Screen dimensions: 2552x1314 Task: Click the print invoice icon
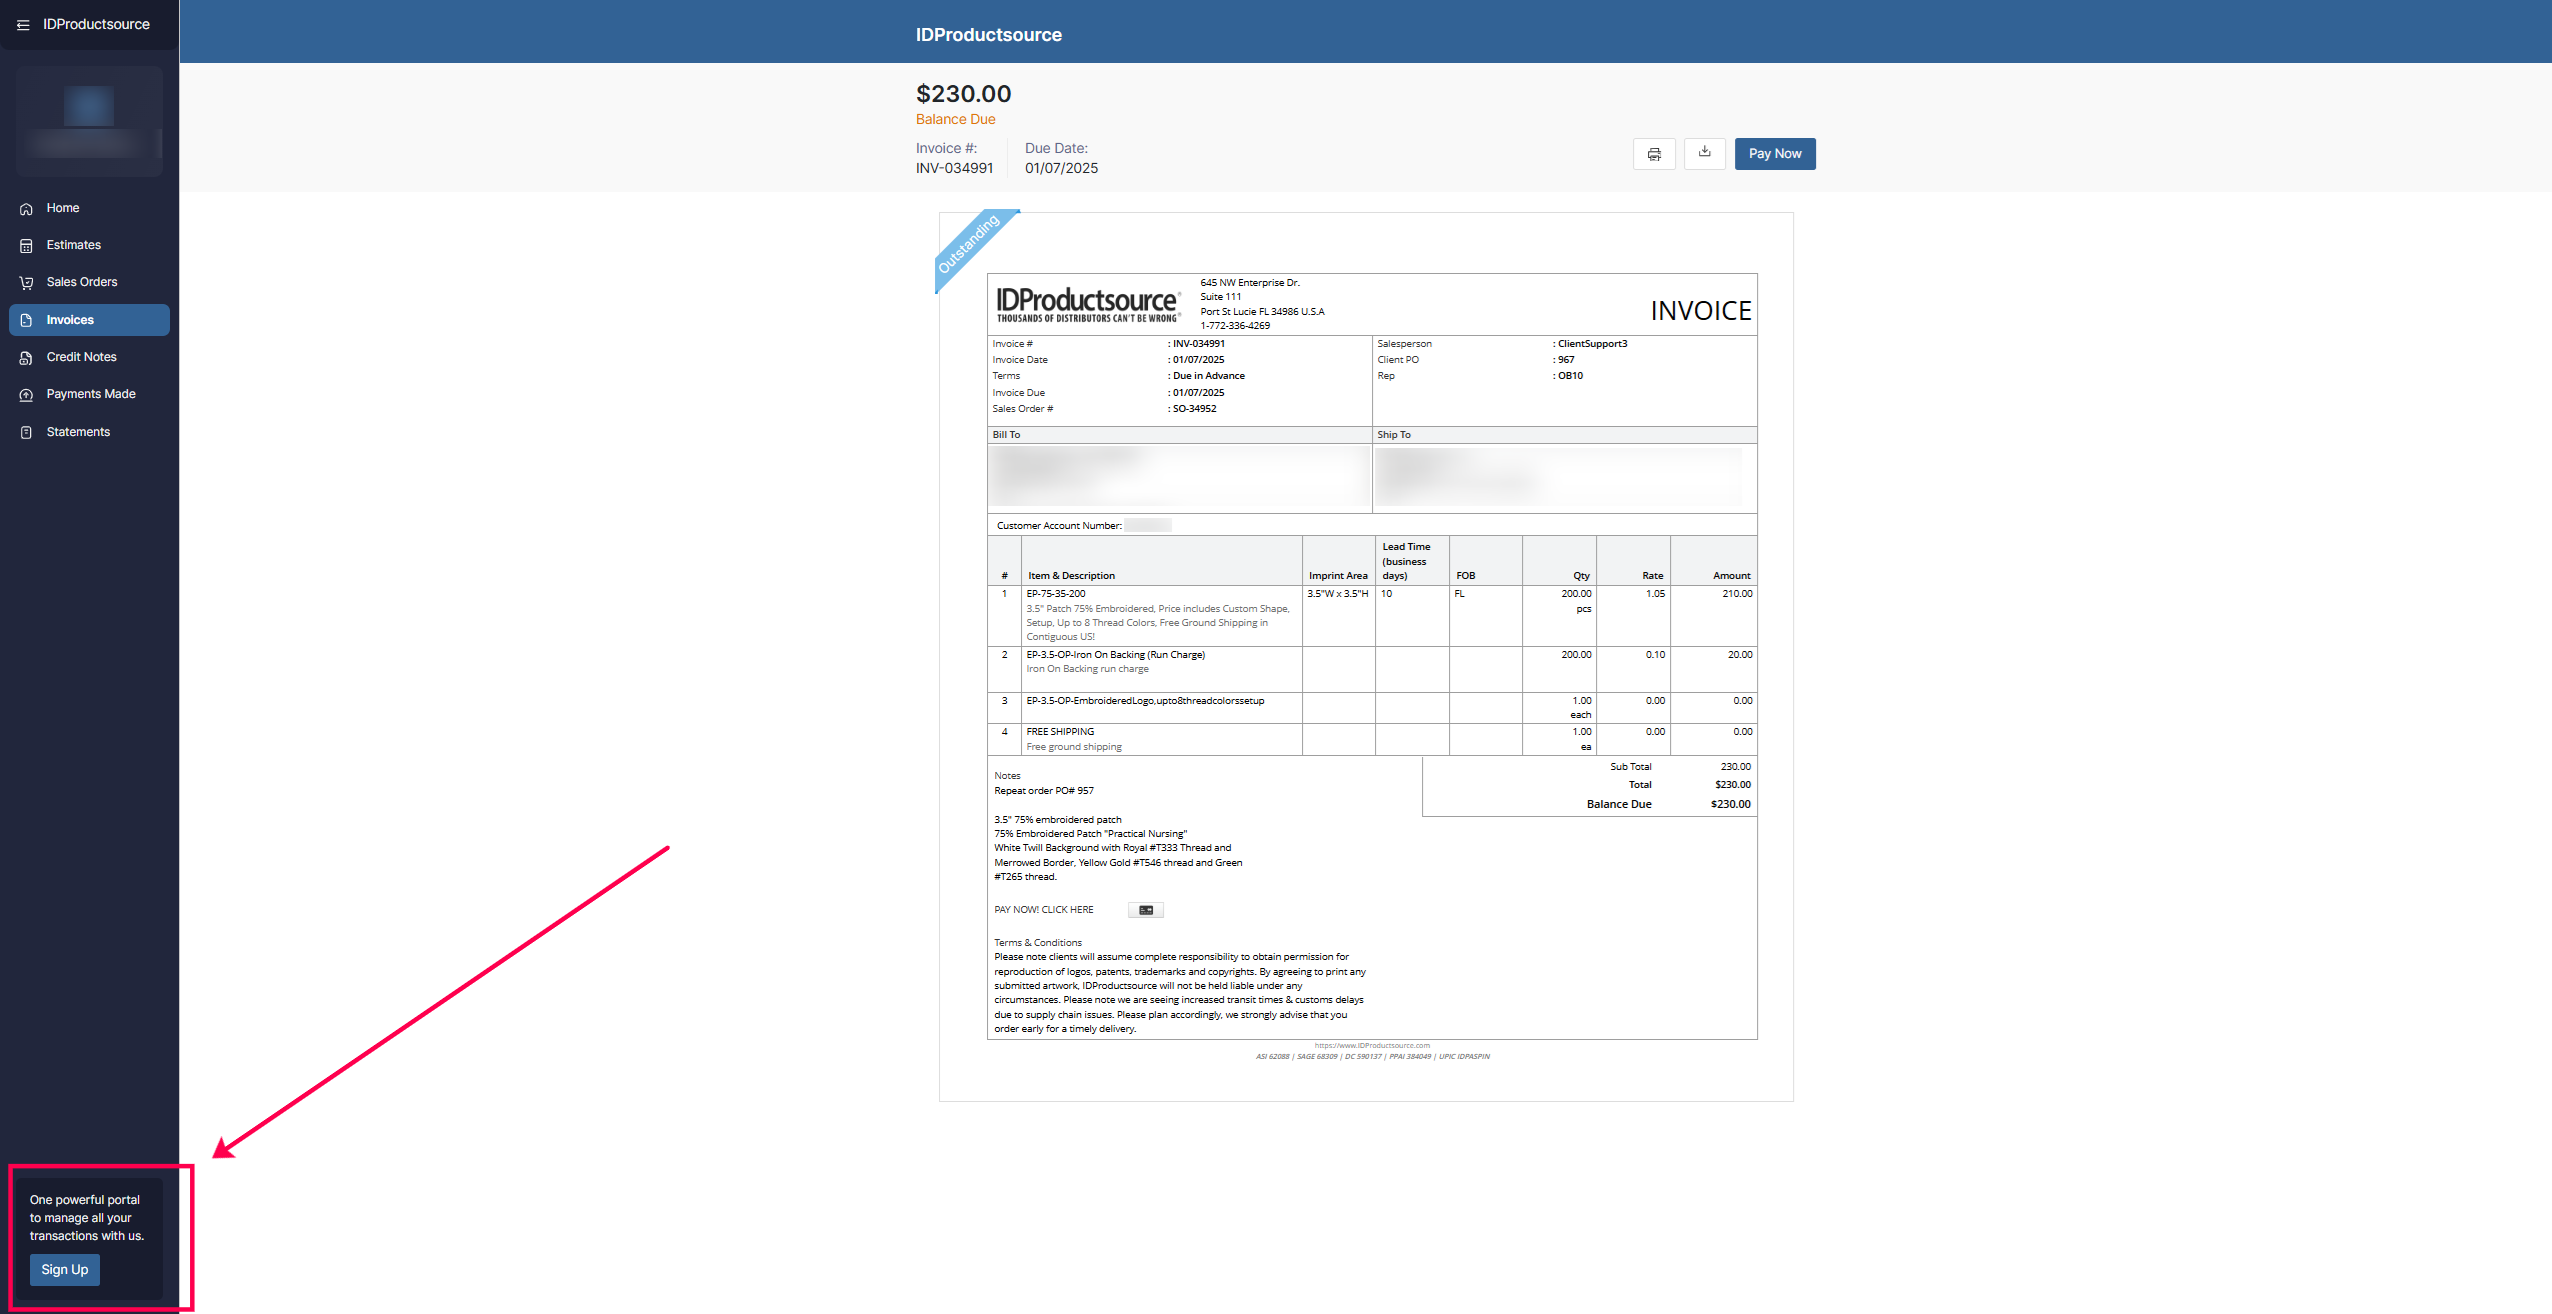1654,154
